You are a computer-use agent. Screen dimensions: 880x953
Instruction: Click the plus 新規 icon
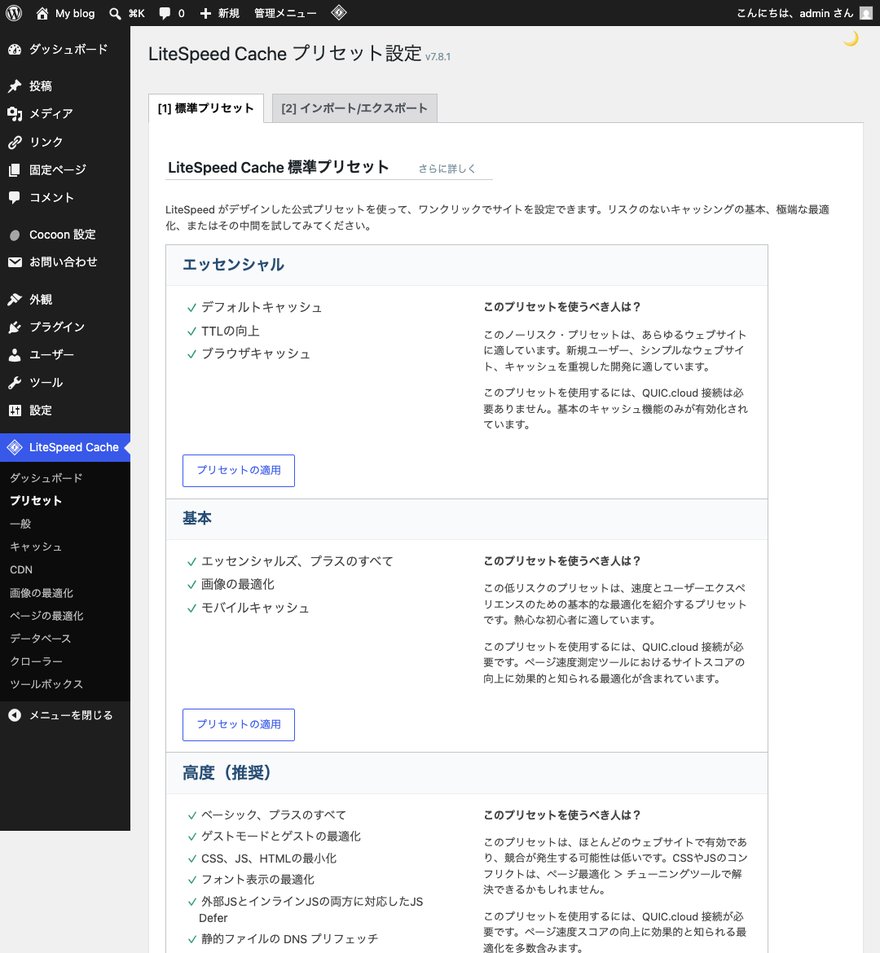(x=205, y=13)
